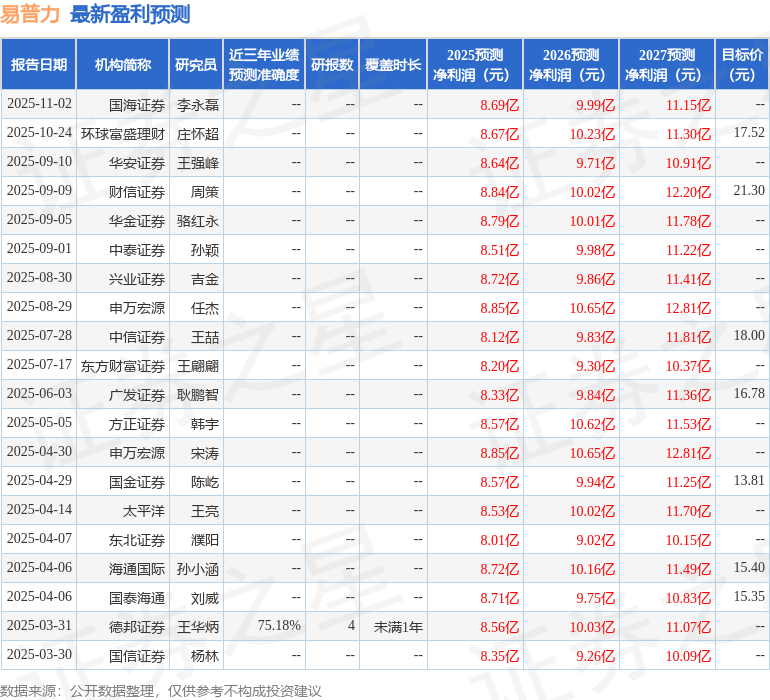Image resolution: width=770 pixels, height=700 pixels.
Task: Click date 2025-03-30
Action: pos(39,654)
